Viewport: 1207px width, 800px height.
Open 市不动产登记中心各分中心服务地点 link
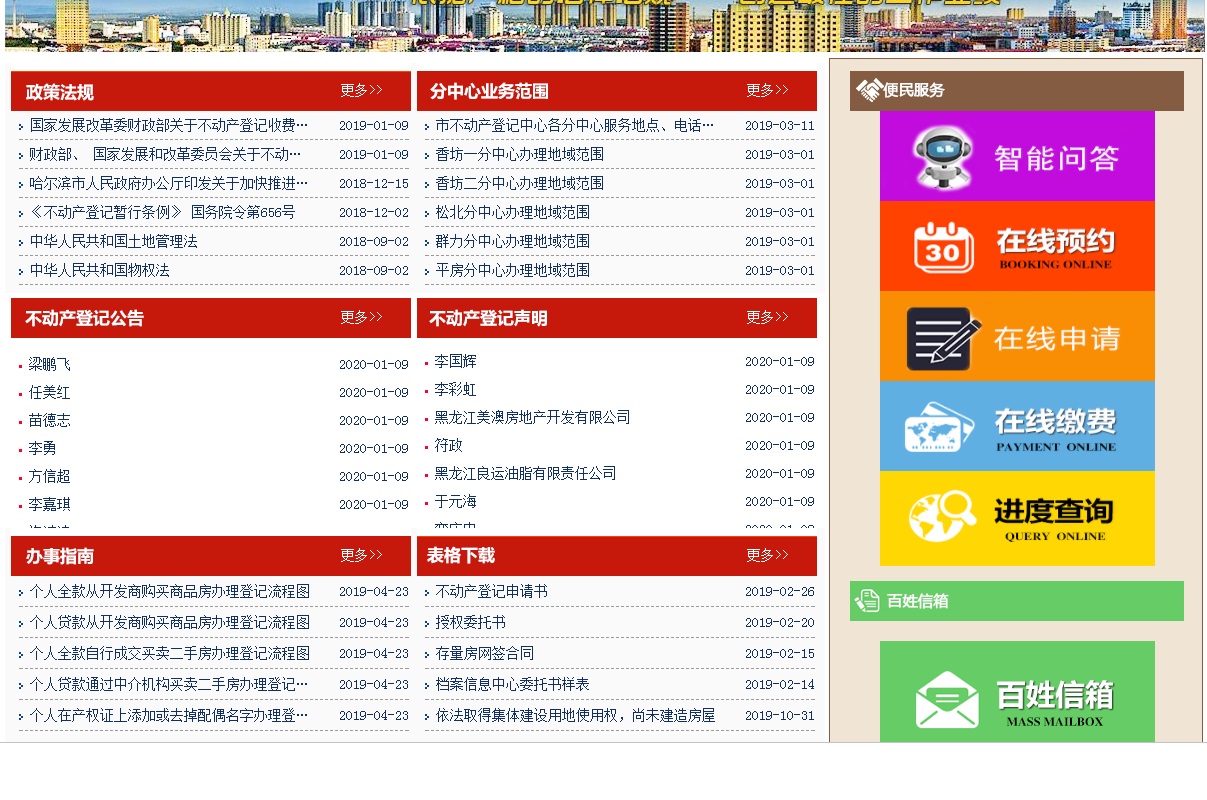(575, 126)
